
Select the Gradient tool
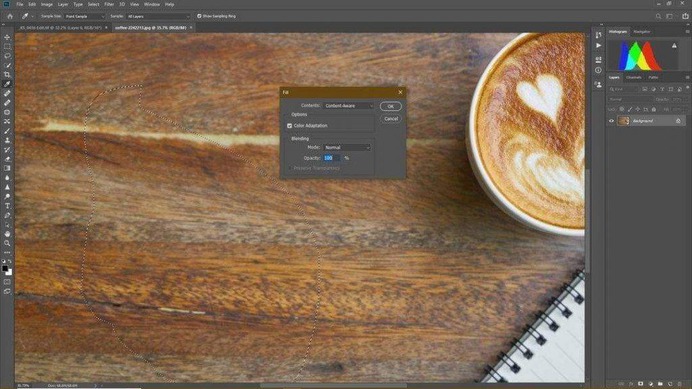(7, 168)
